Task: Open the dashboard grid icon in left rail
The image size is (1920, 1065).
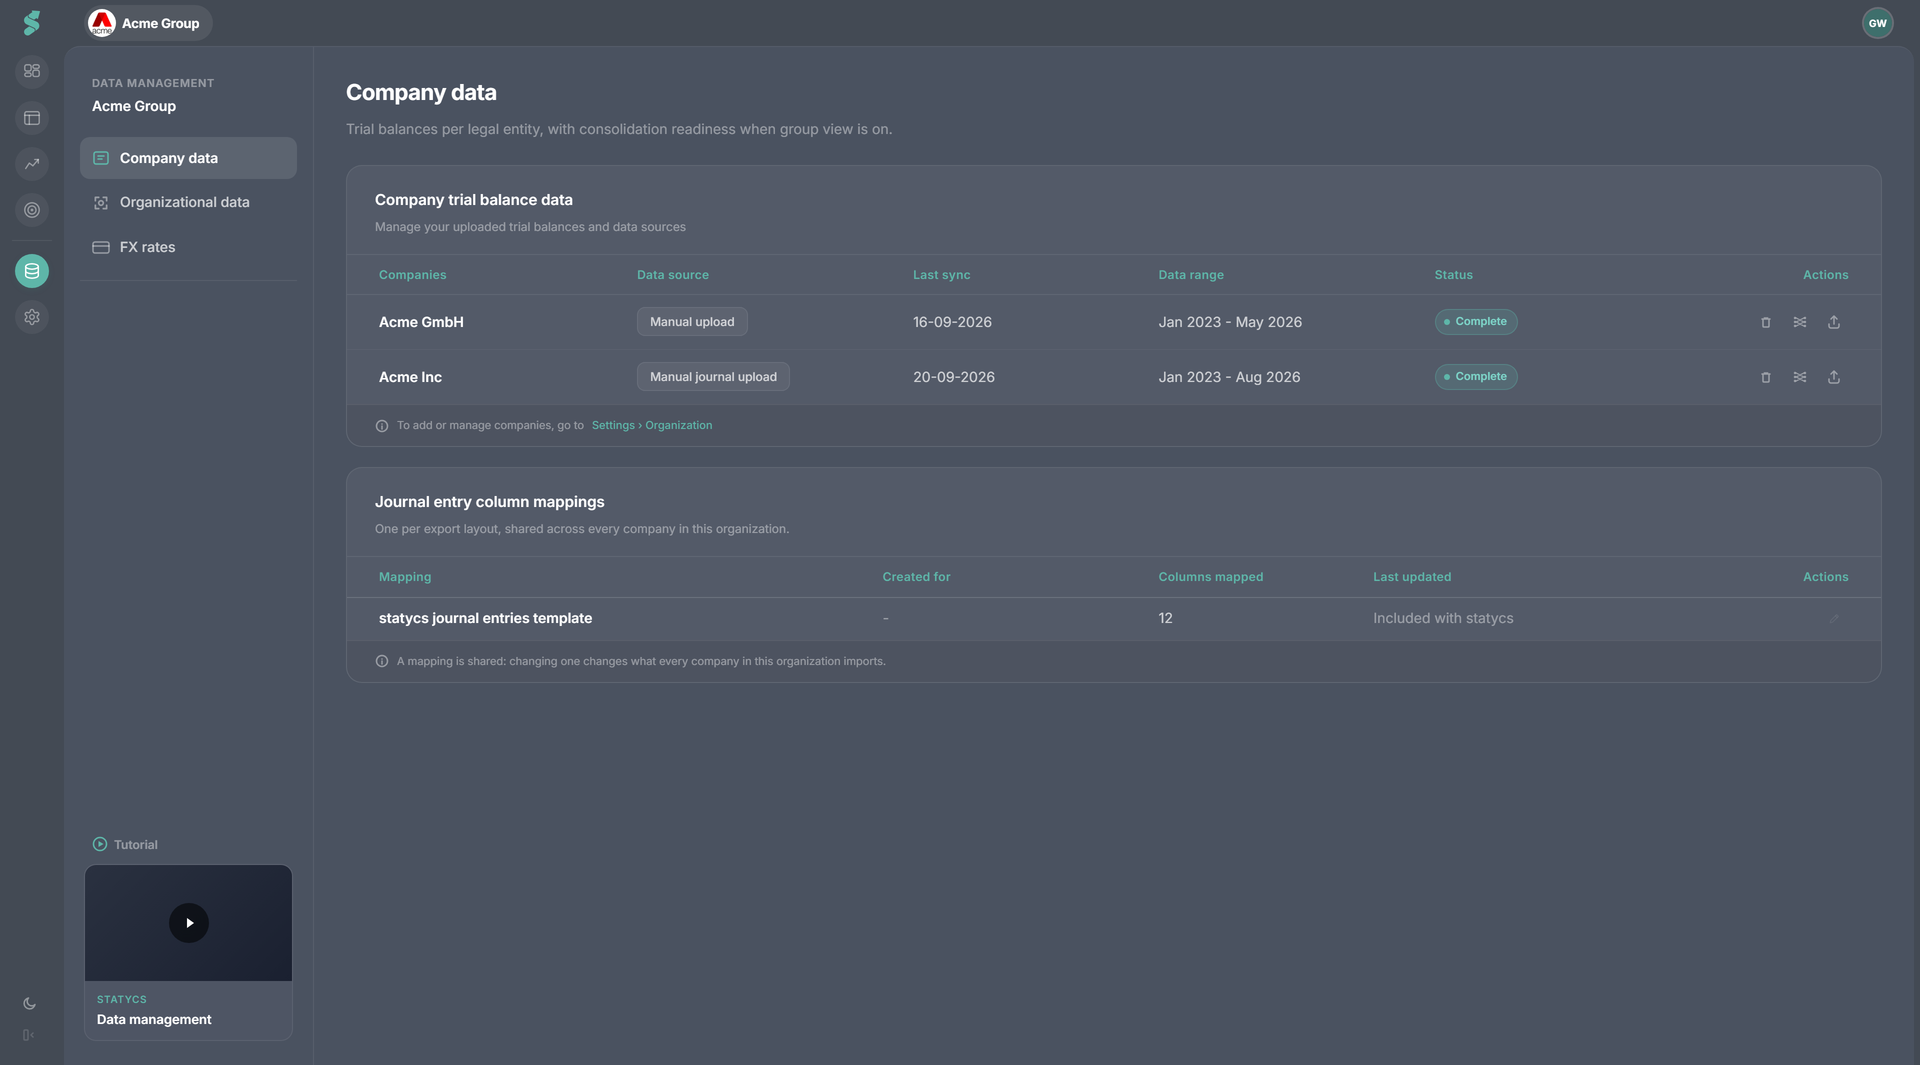Action: [32, 71]
